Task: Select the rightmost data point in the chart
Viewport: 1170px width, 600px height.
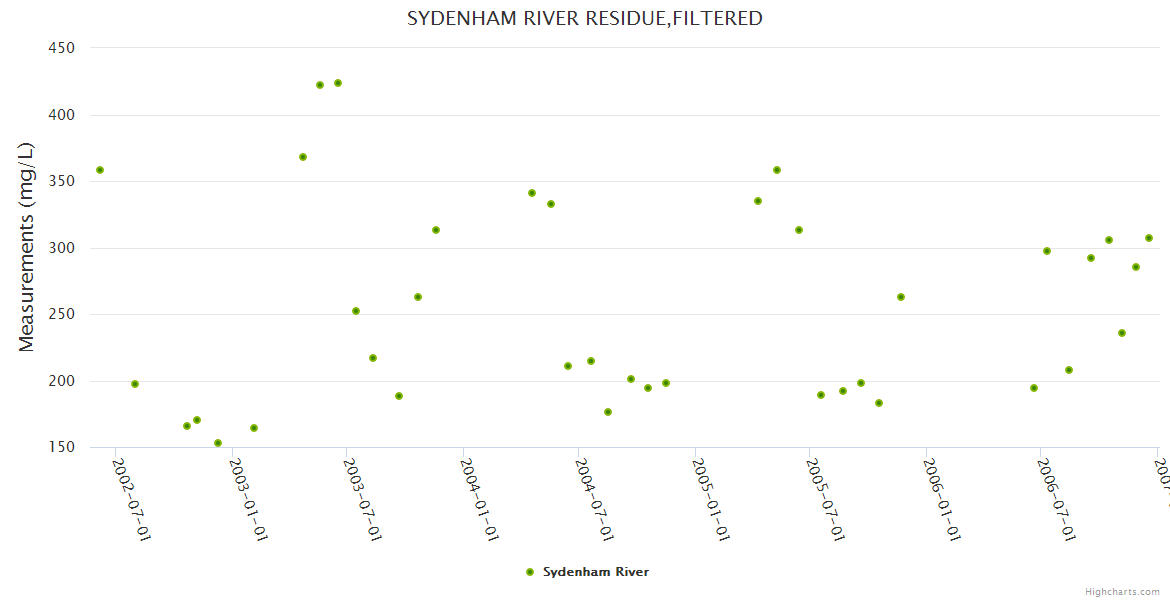Action: [x=1149, y=238]
